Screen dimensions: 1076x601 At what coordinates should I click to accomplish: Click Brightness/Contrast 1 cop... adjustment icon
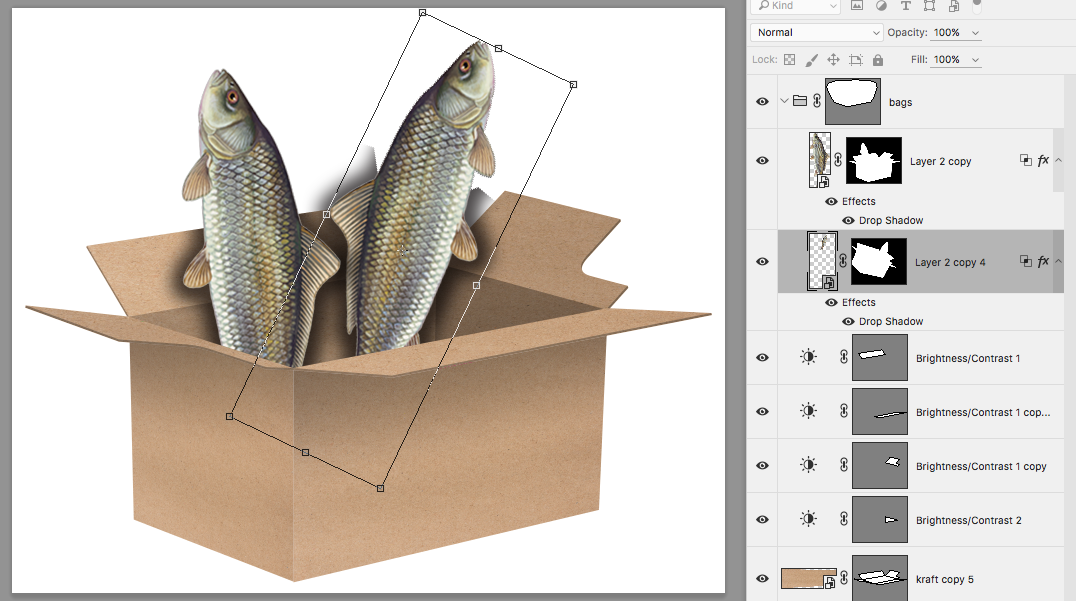808,411
